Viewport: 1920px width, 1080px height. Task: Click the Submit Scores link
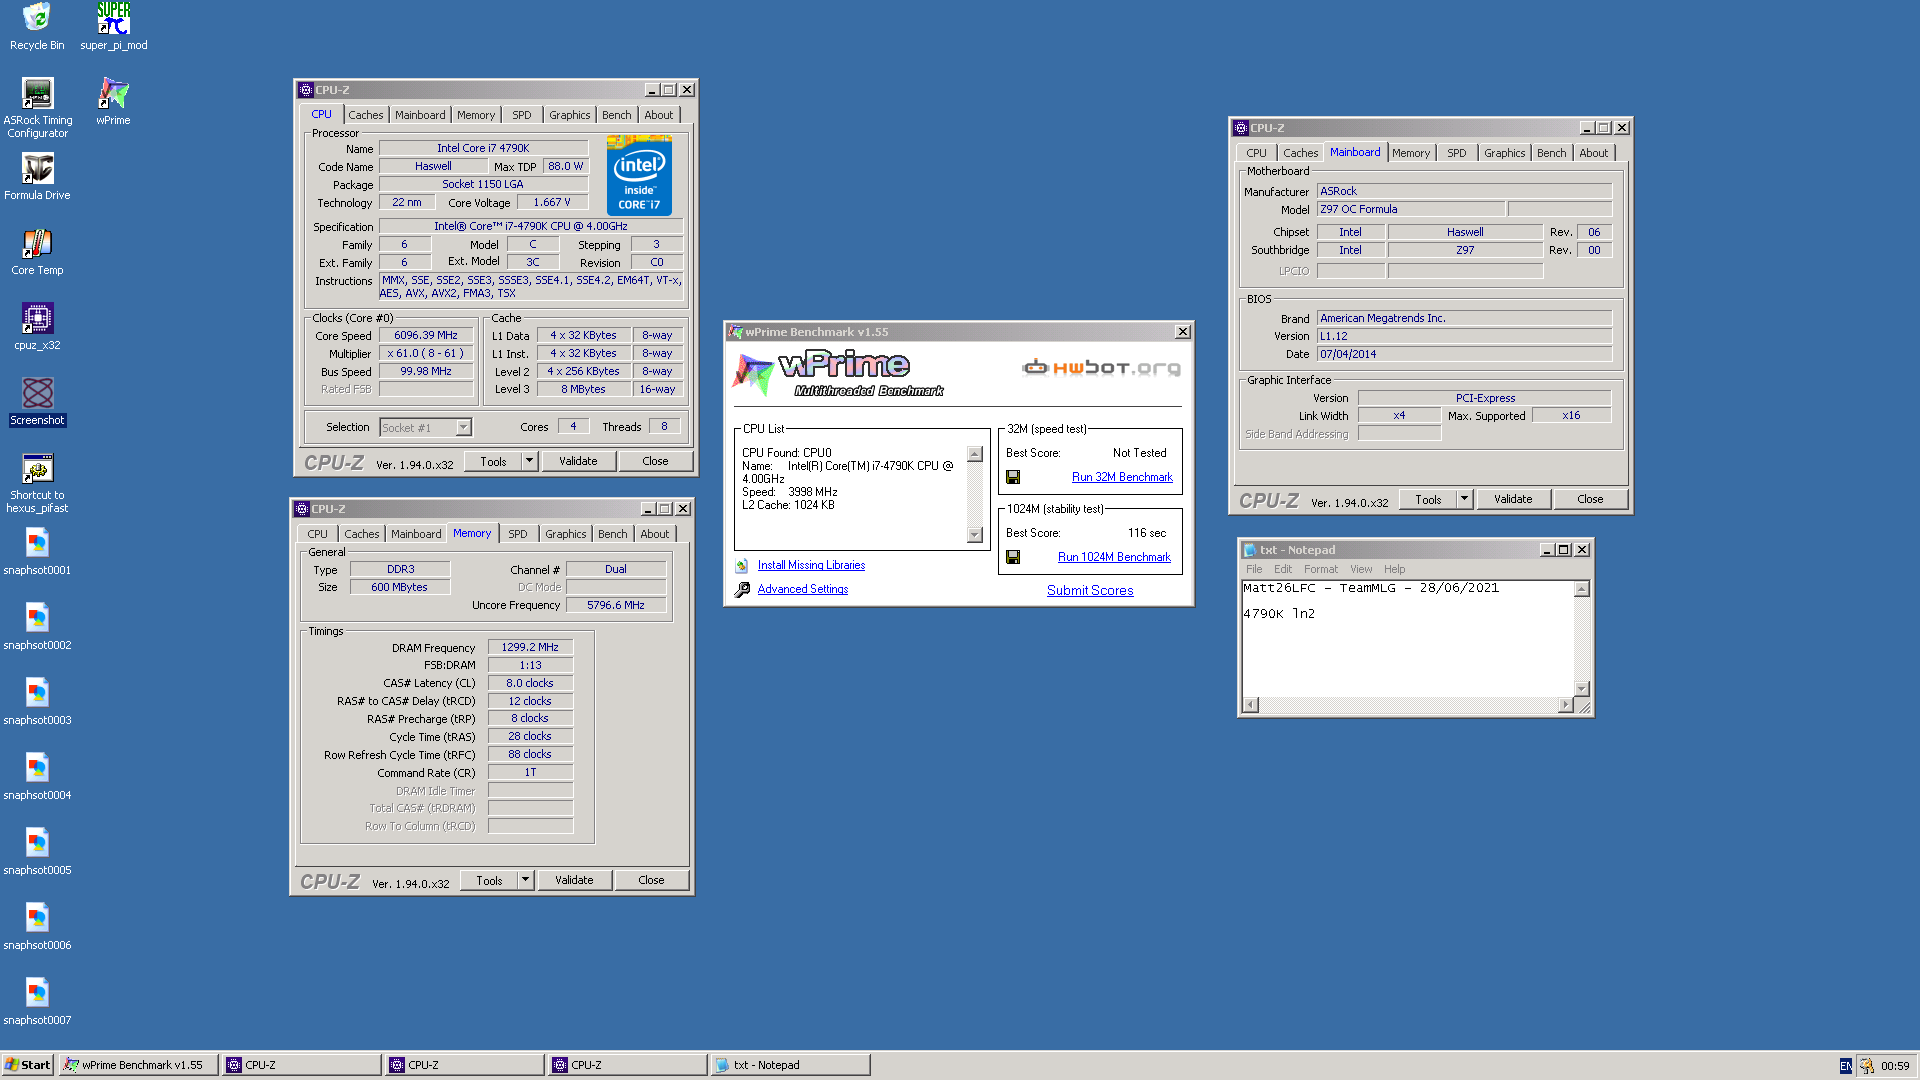pyautogui.click(x=1090, y=591)
